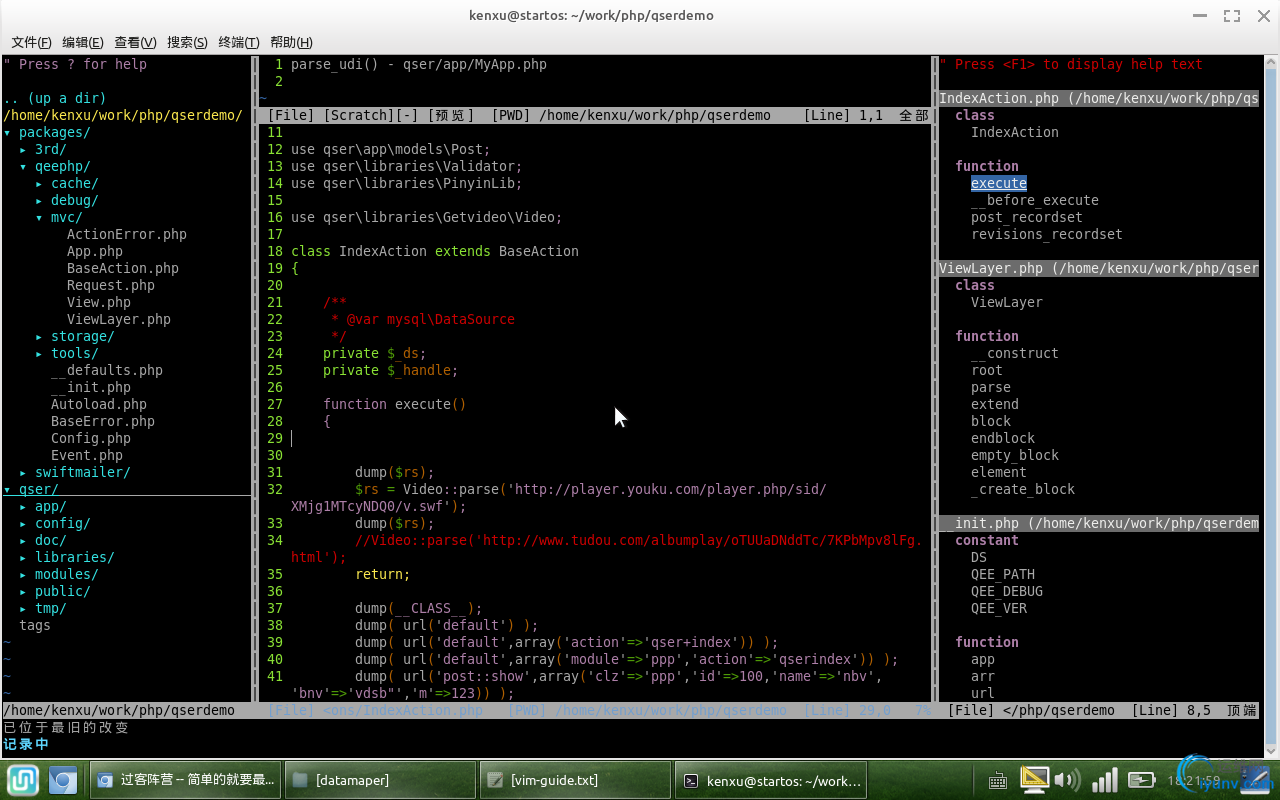Click the ViewLayer.php taglist file header

pyautogui.click(x=1099, y=268)
